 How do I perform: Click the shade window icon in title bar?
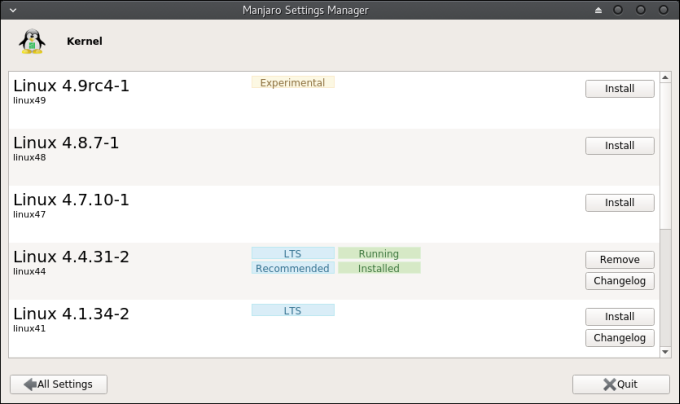tap(598, 10)
